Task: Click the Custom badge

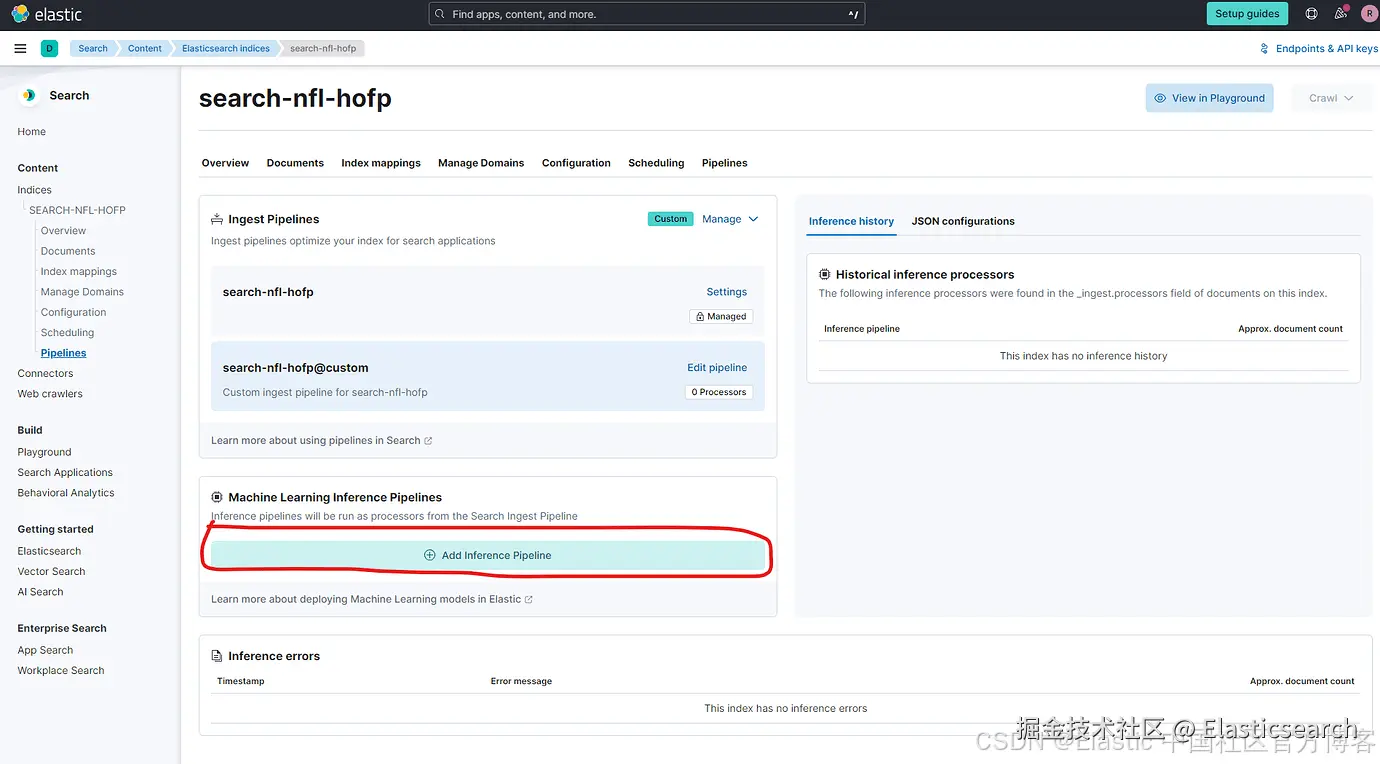Action: pos(671,219)
